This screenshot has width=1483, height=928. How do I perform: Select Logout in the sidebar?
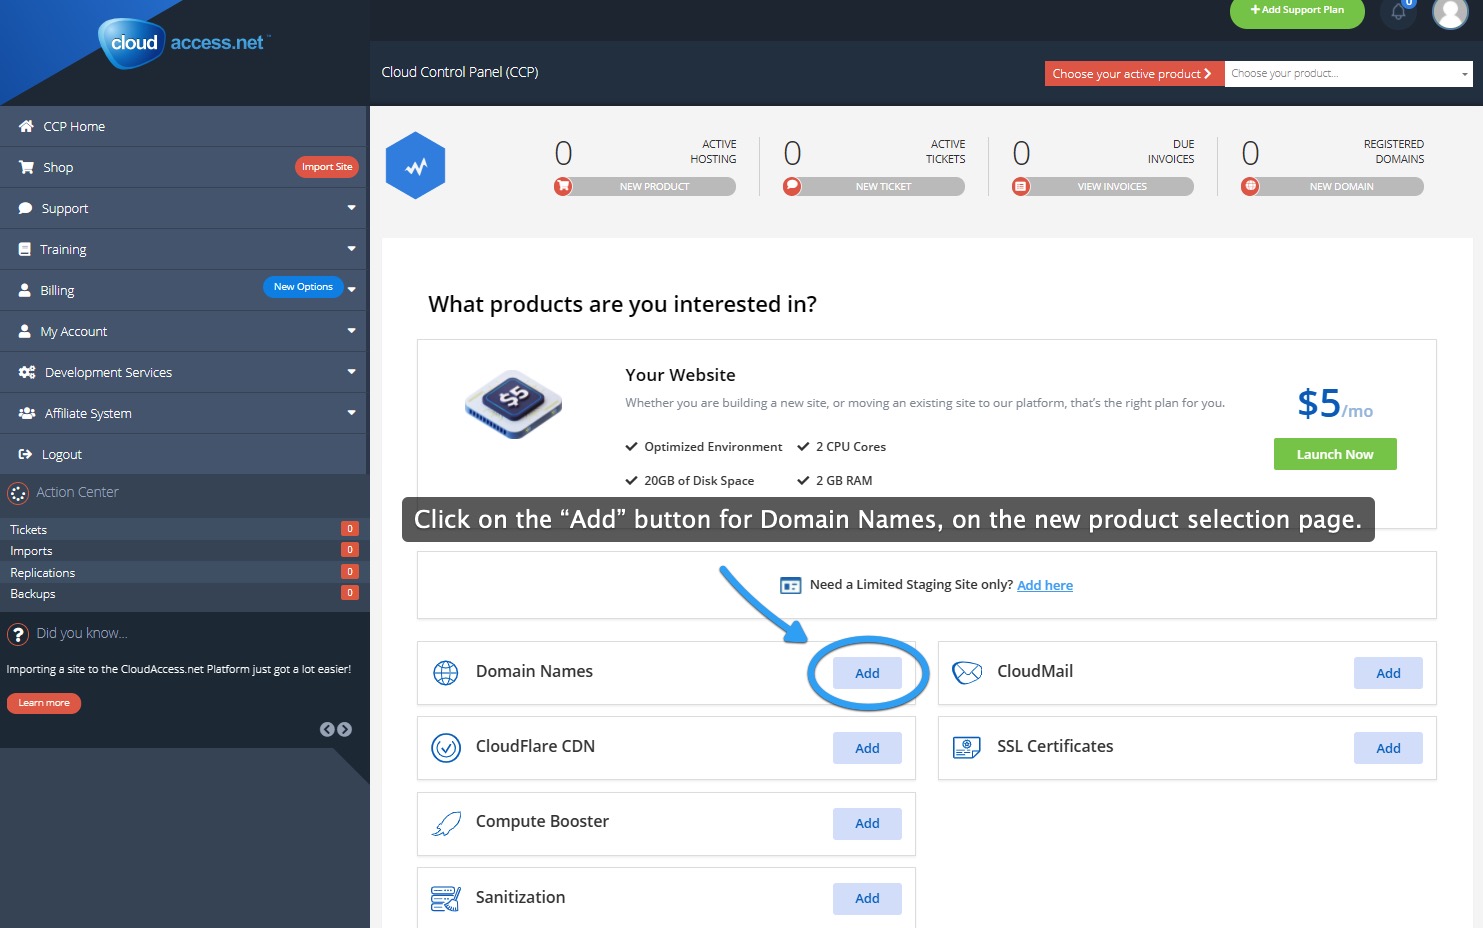click(183, 454)
